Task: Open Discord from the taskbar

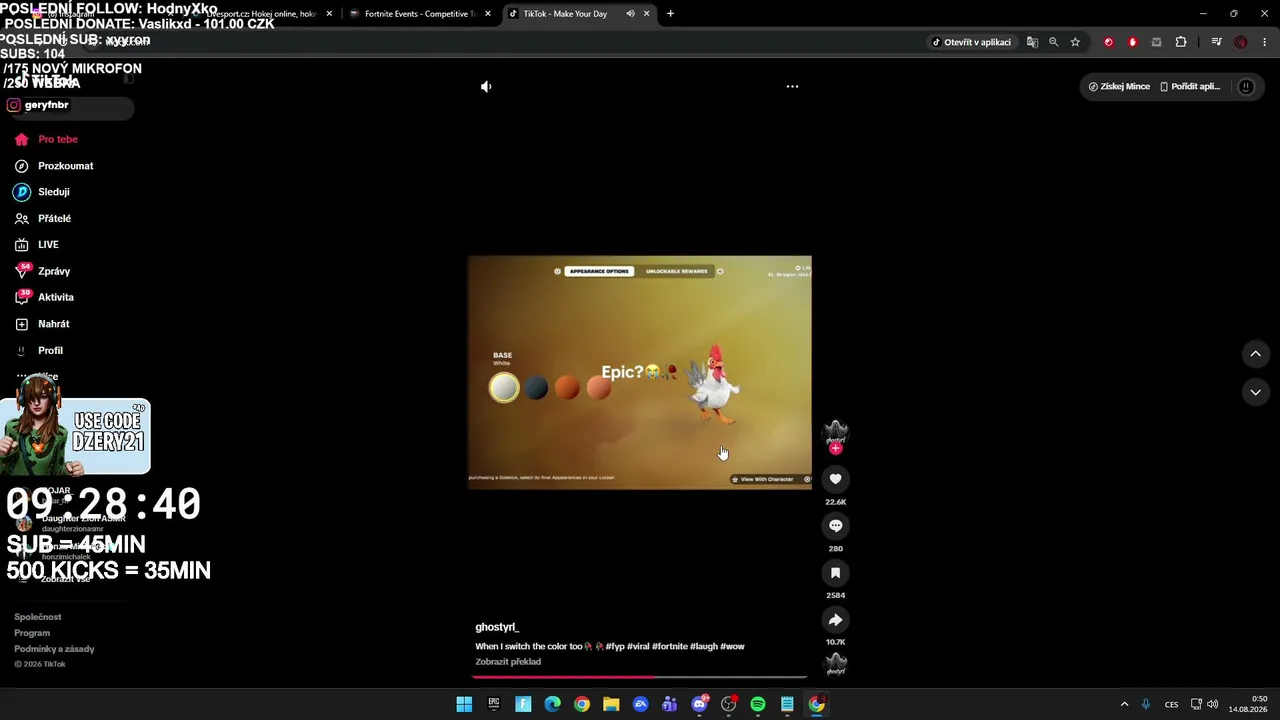Action: [x=700, y=704]
